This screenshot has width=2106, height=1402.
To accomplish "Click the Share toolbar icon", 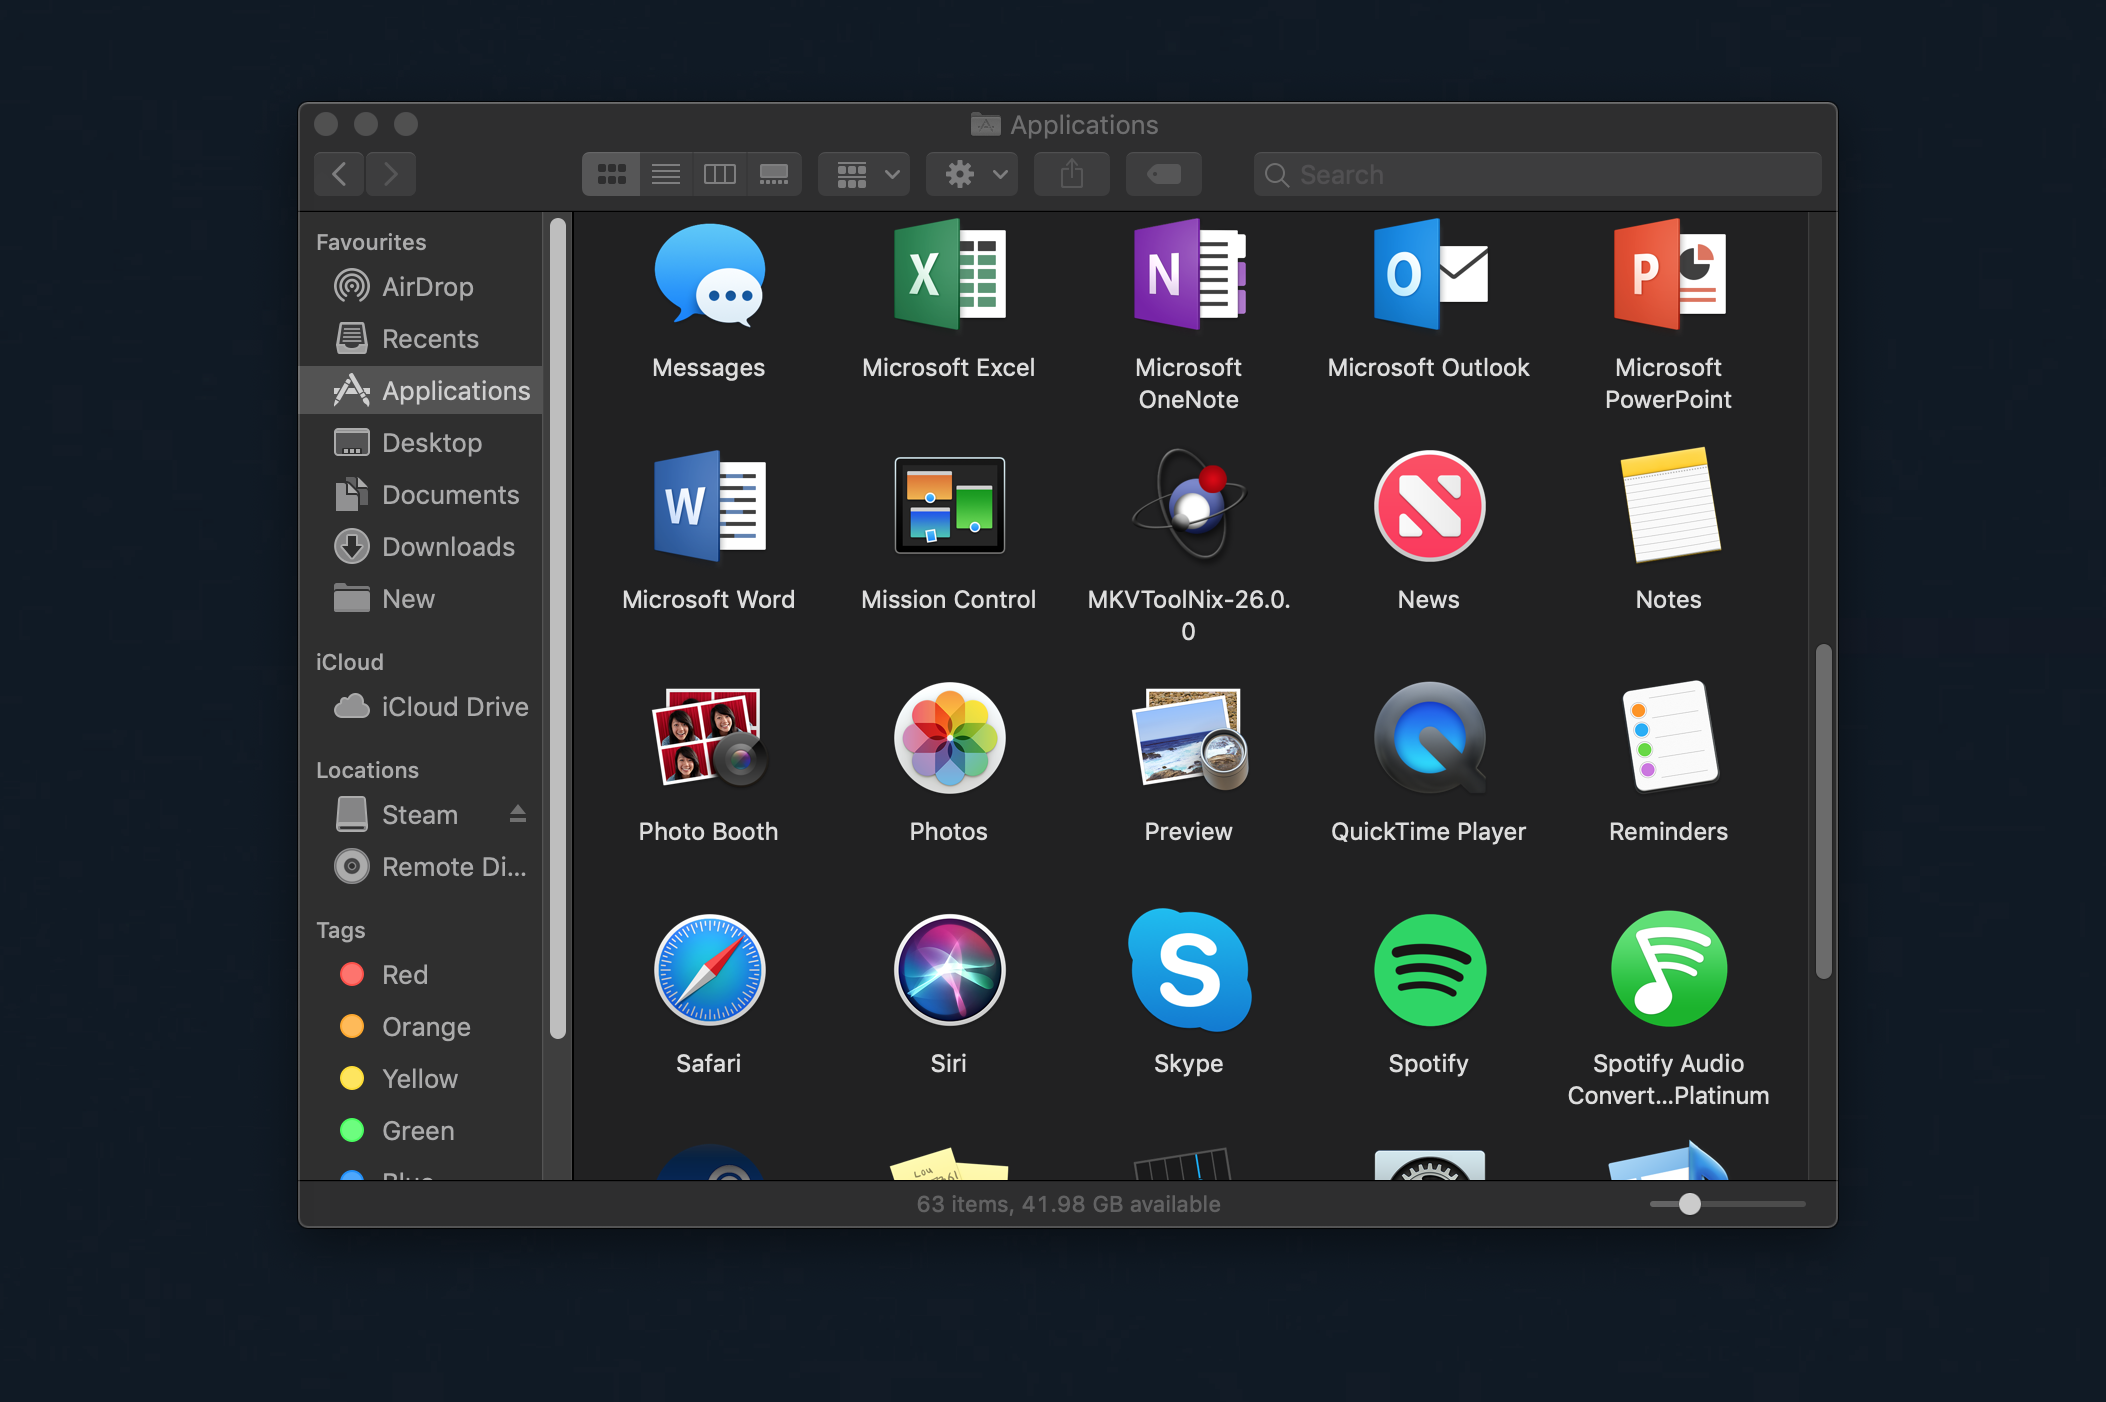I will pyautogui.click(x=1071, y=175).
